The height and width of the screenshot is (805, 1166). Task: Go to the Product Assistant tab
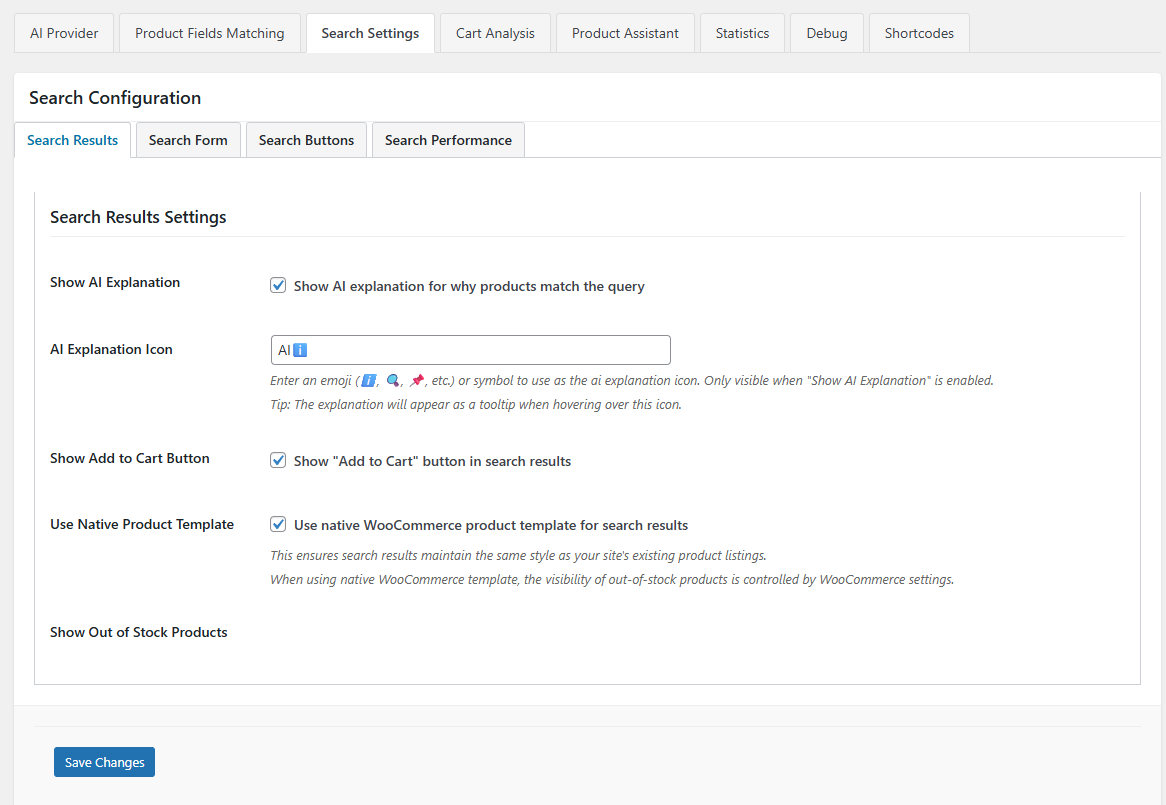[625, 33]
